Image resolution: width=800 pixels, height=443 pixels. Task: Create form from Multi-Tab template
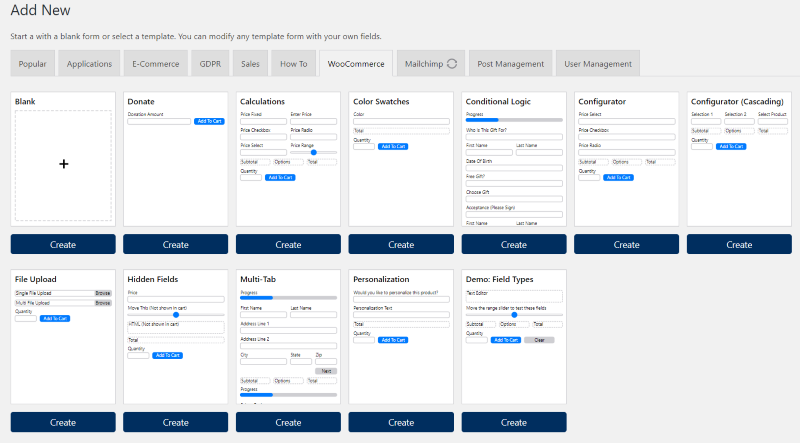pos(288,422)
